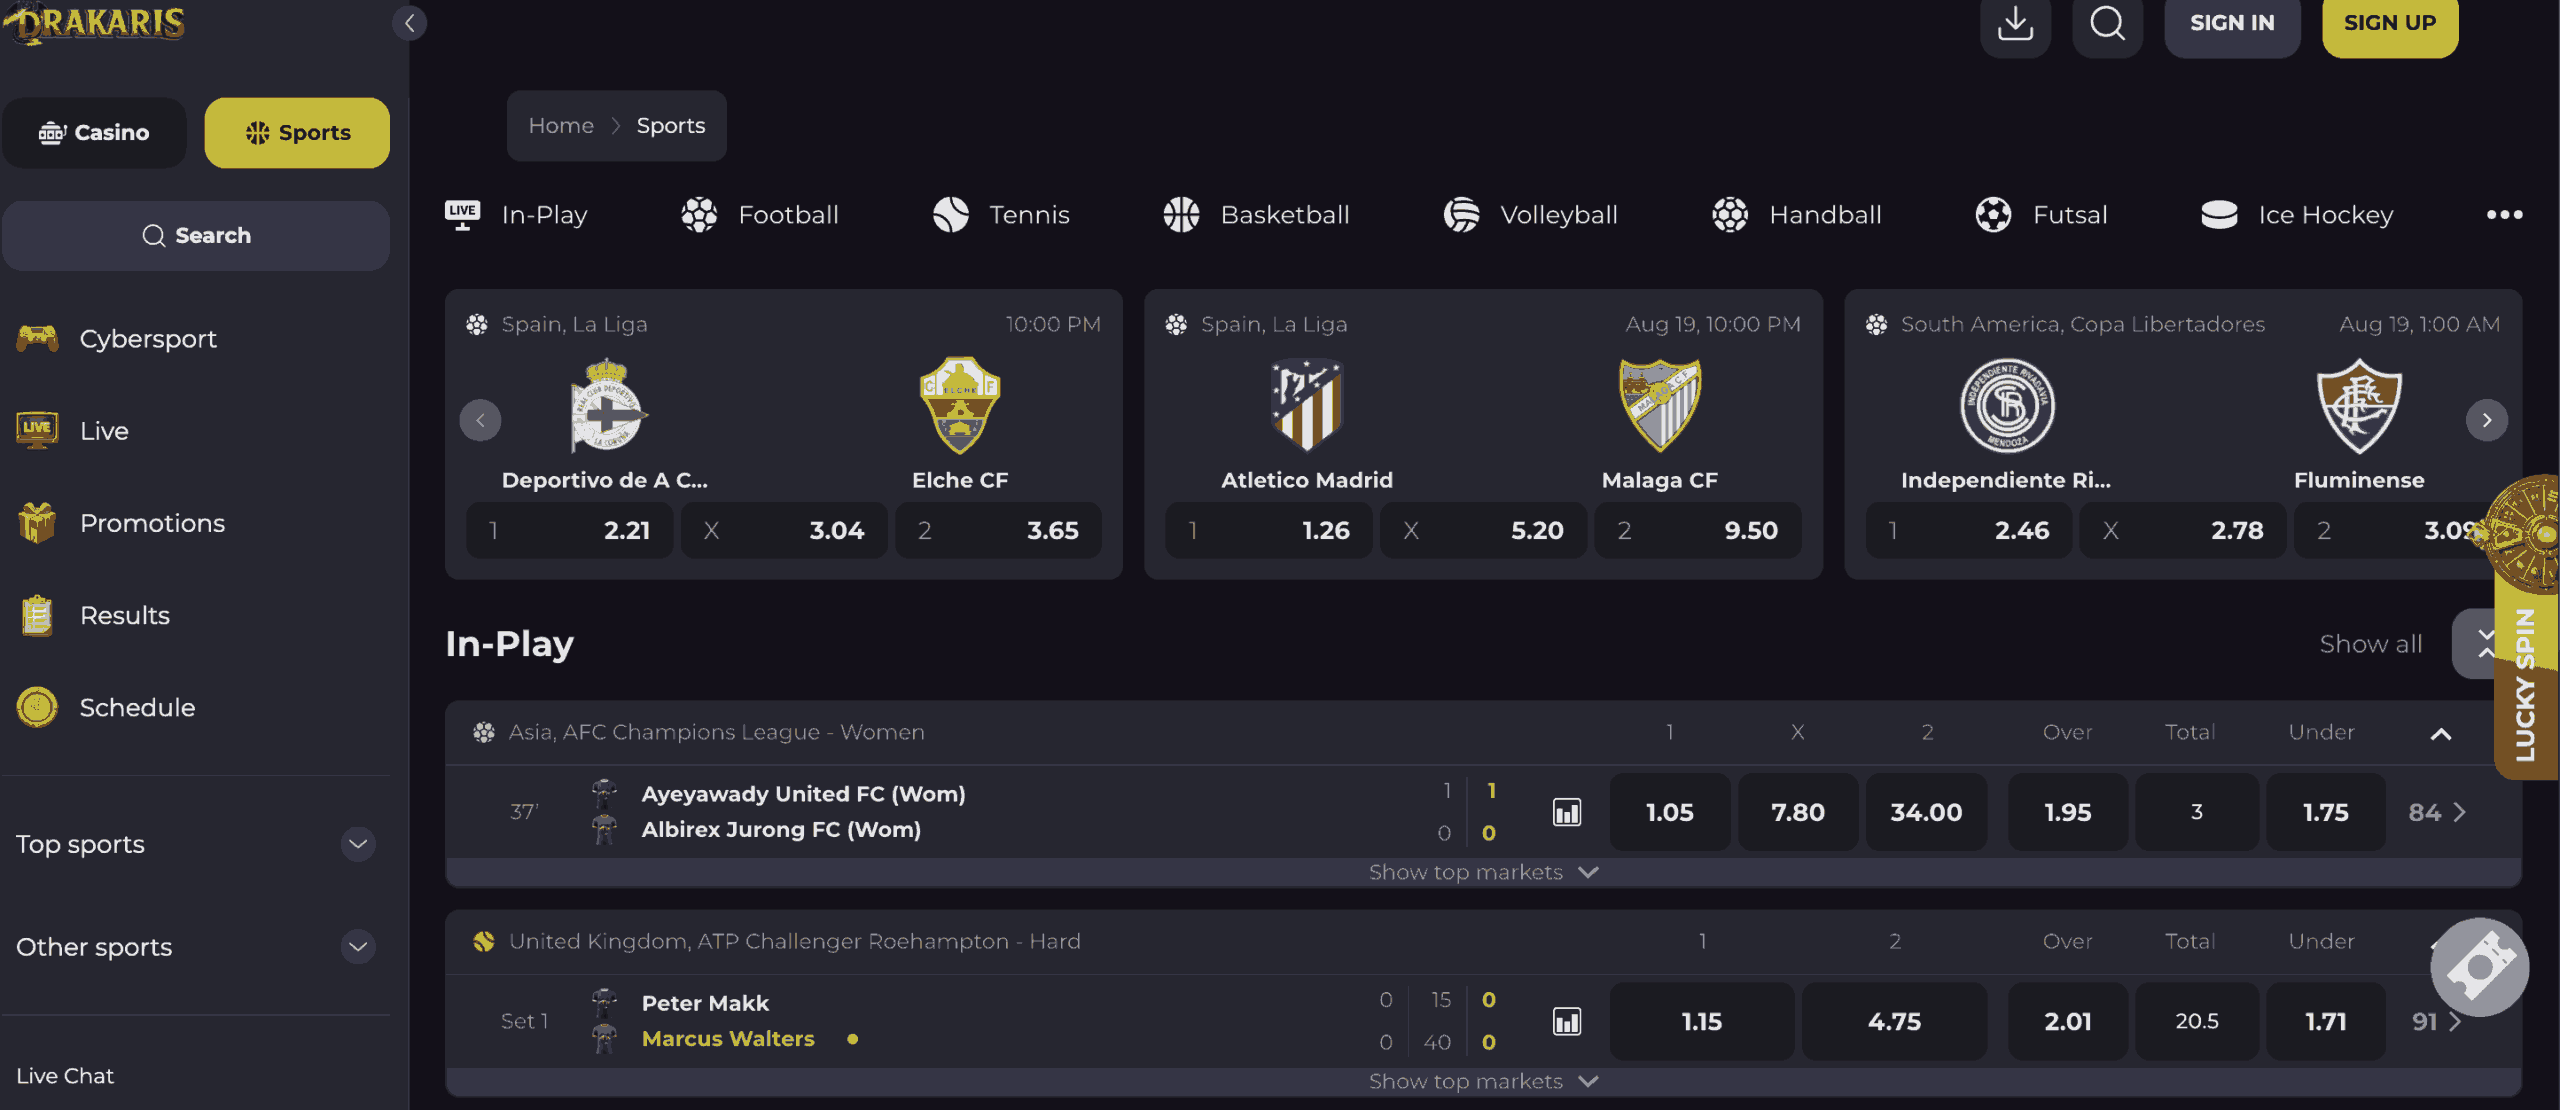The height and width of the screenshot is (1110, 2560).
Task: Select the Ice Hockey sport tab
Action: [2297, 215]
